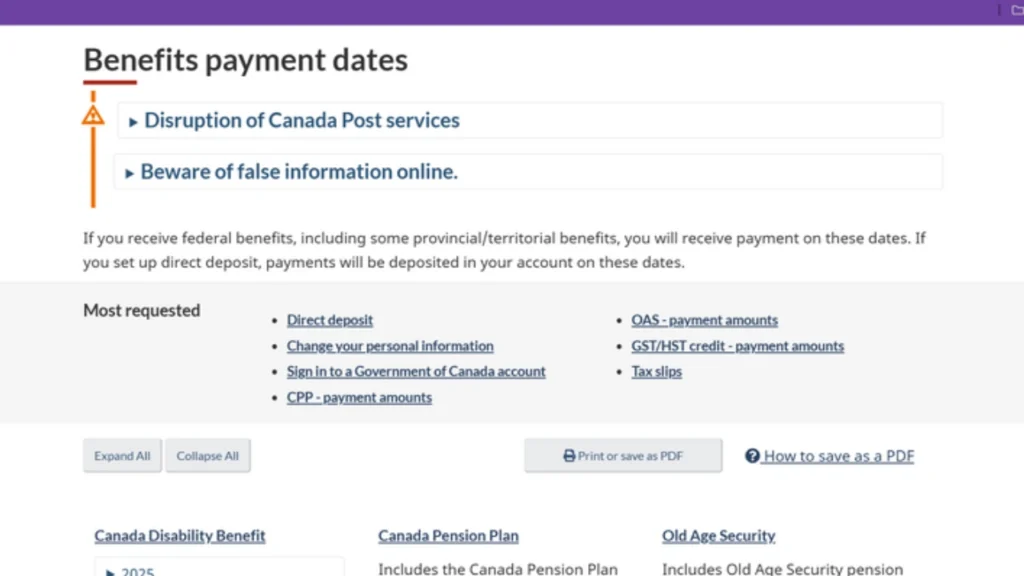The height and width of the screenshot is (576, 1024).
Task: Go to the Old Age Security heading link
Action: 718,536
